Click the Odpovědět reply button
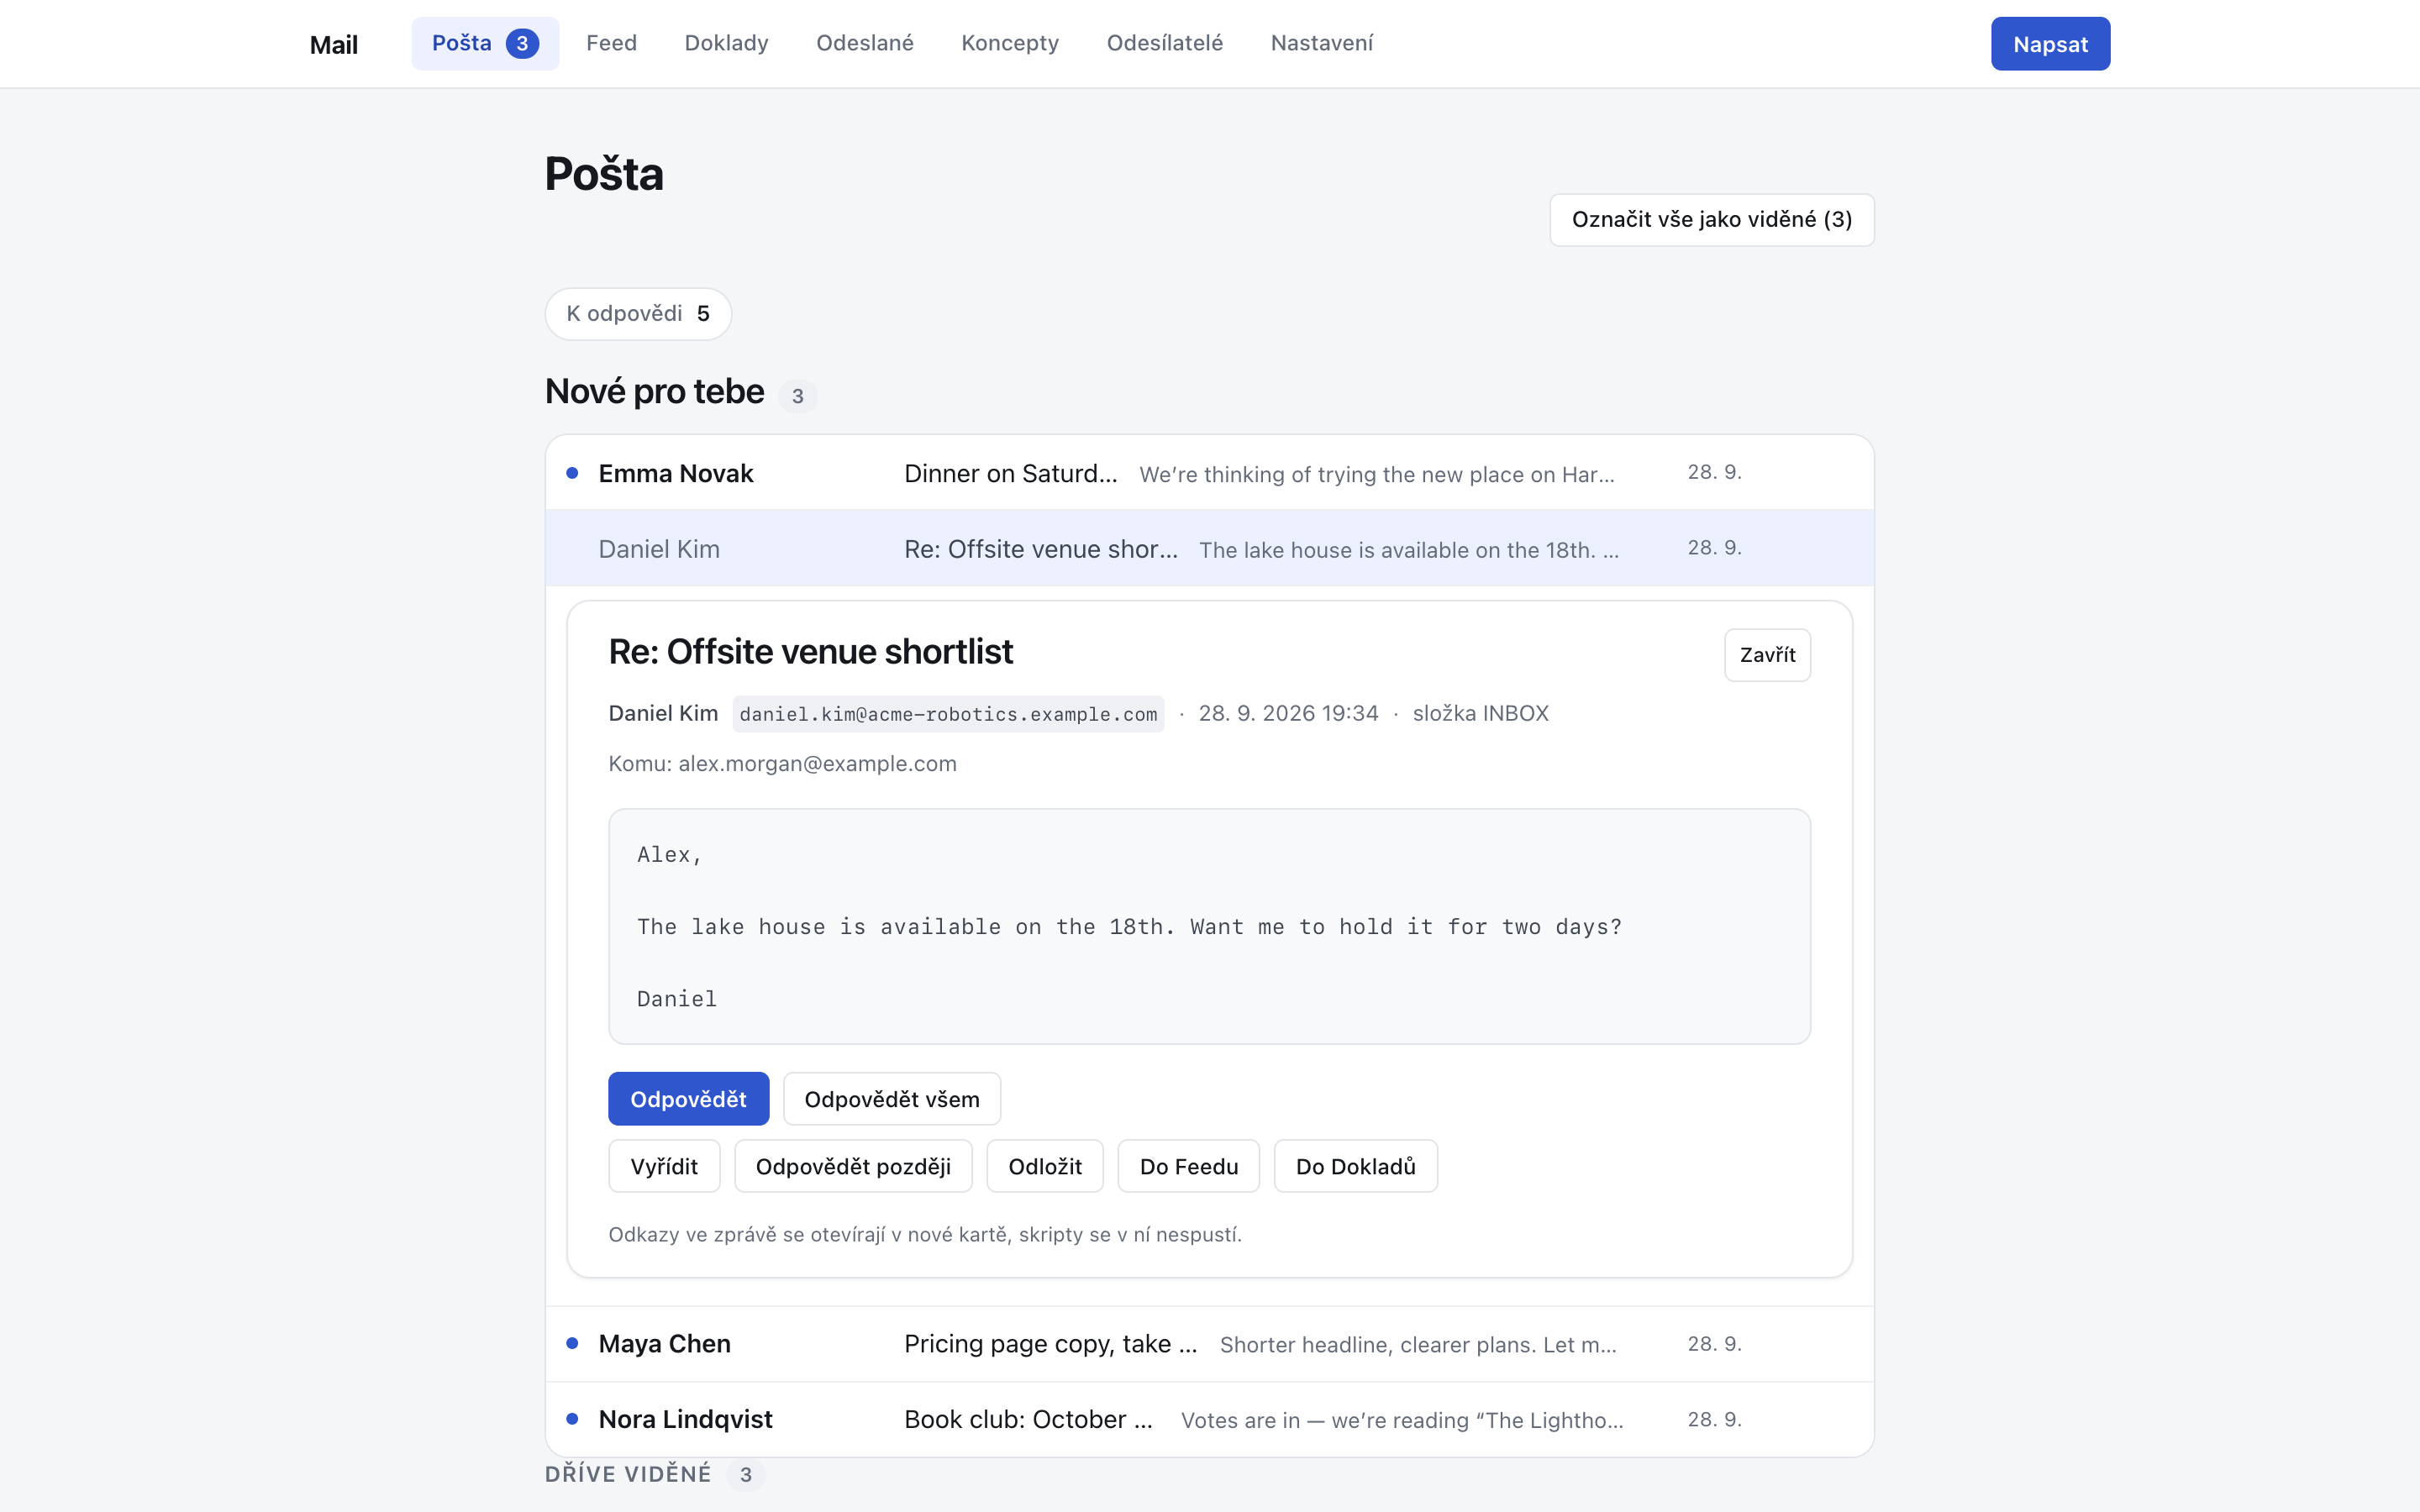The image size is (2420, 1512). pos(688,1099)
